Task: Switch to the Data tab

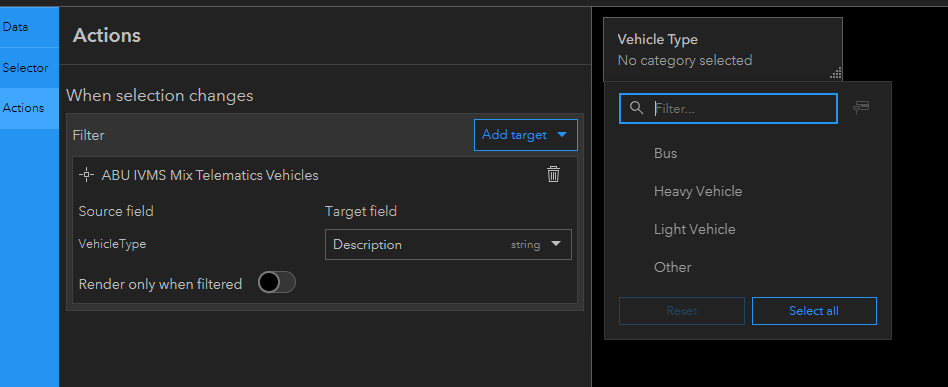Action: point(29,27)
